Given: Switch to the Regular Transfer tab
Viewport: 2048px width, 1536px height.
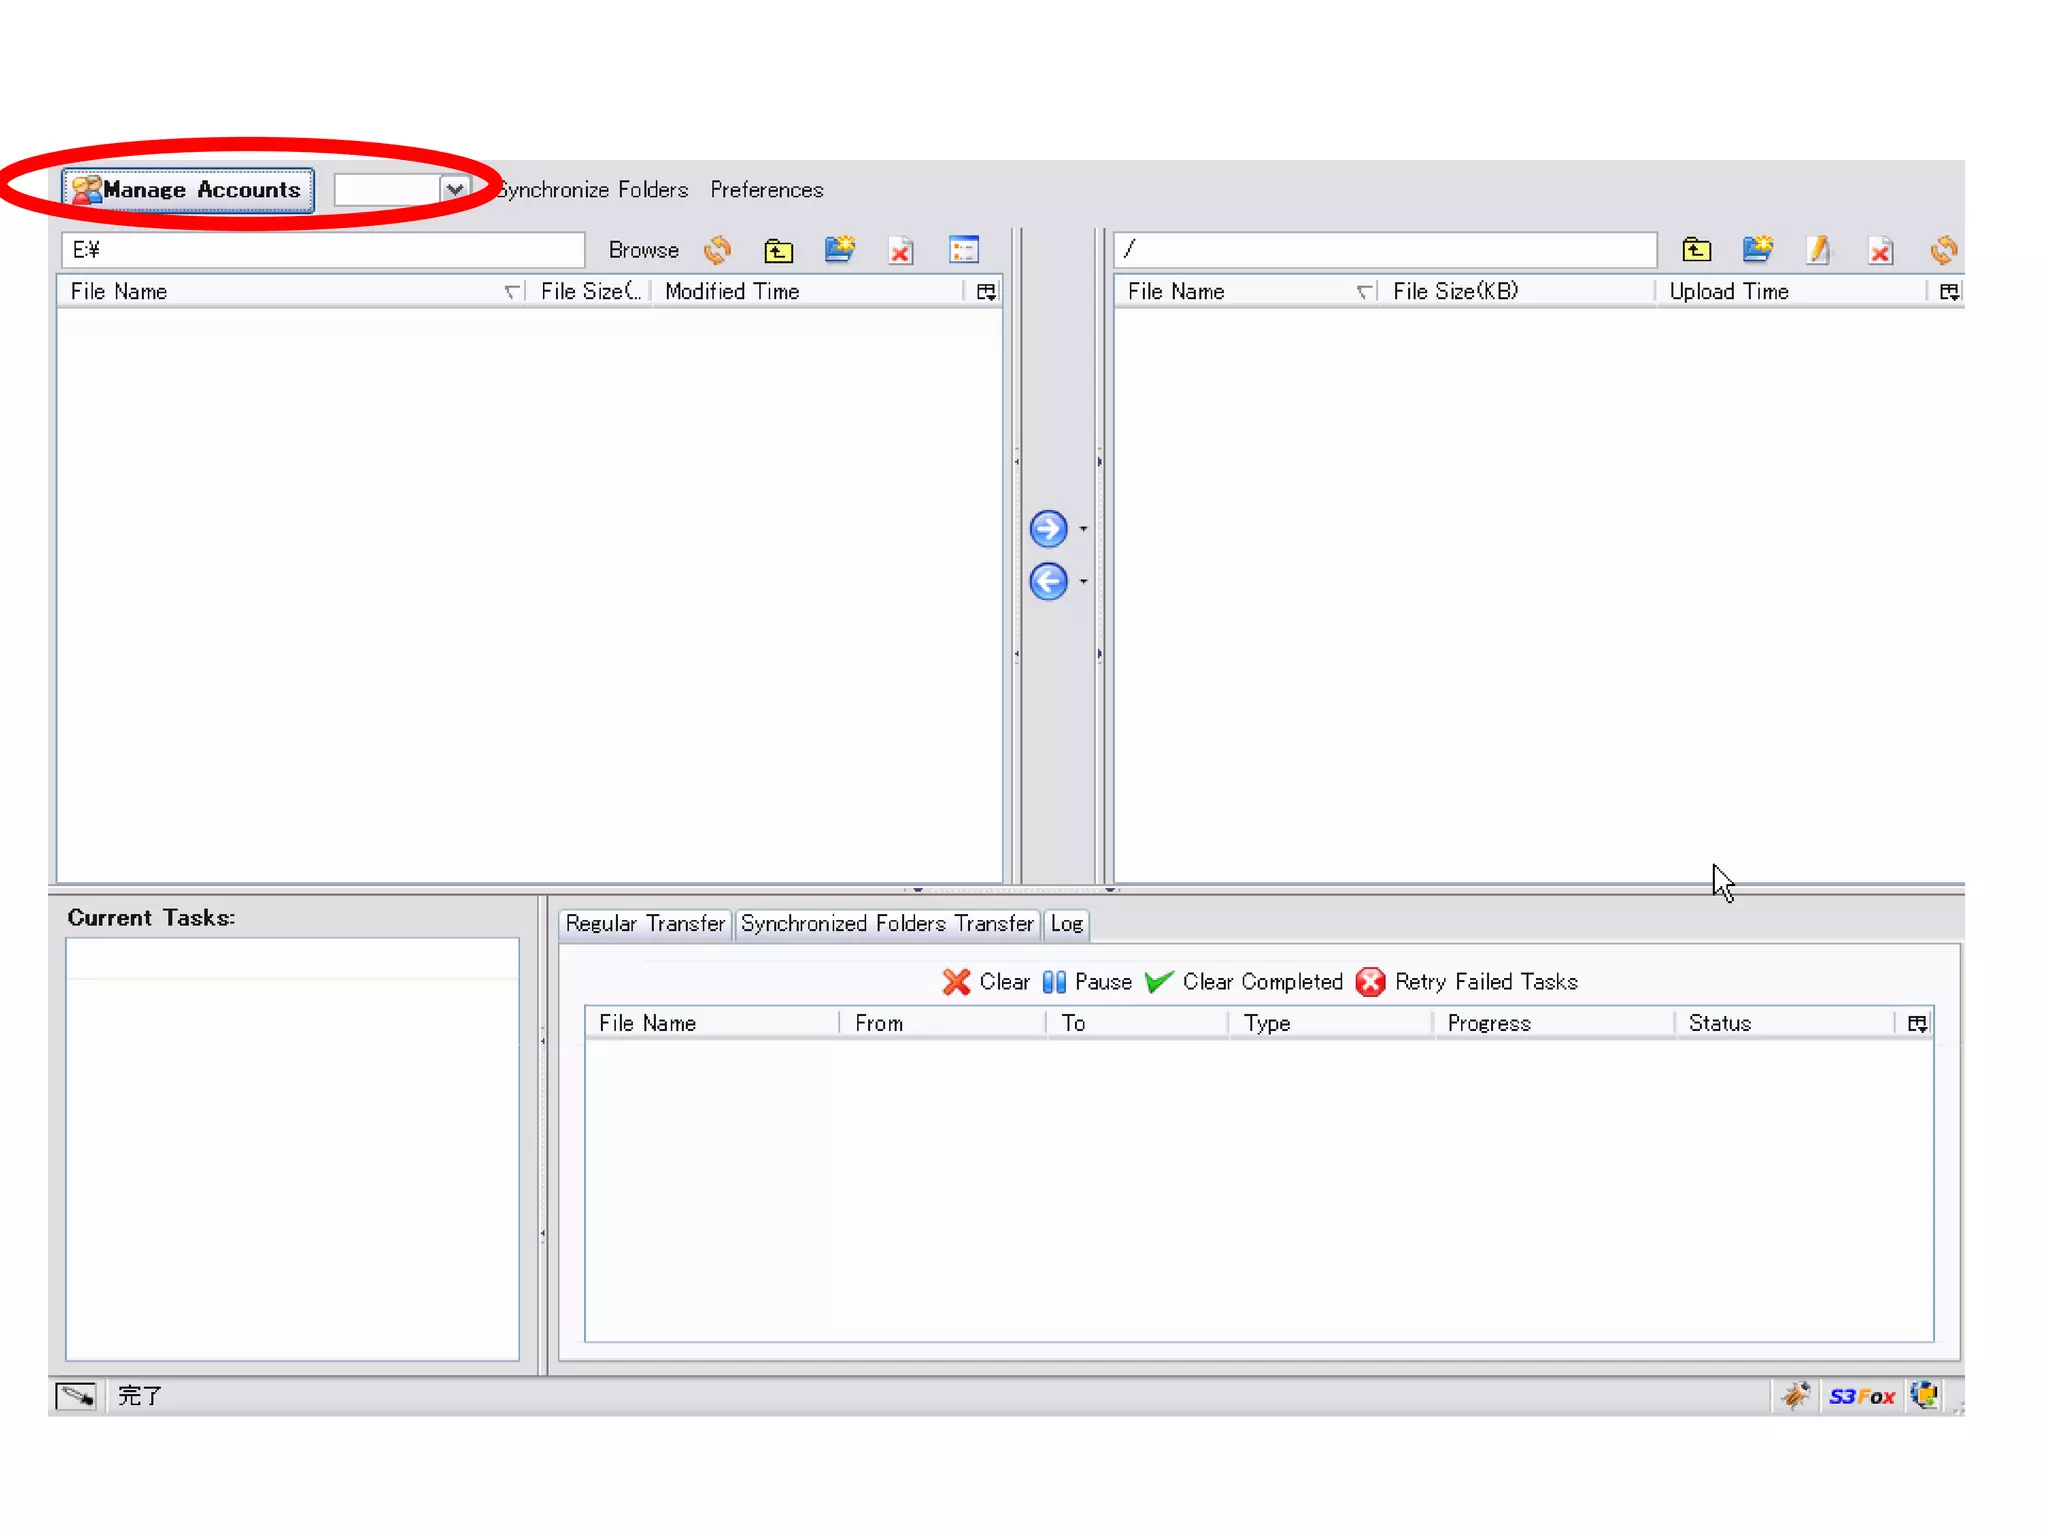Looking at the screenshot, I should point(645,924).
